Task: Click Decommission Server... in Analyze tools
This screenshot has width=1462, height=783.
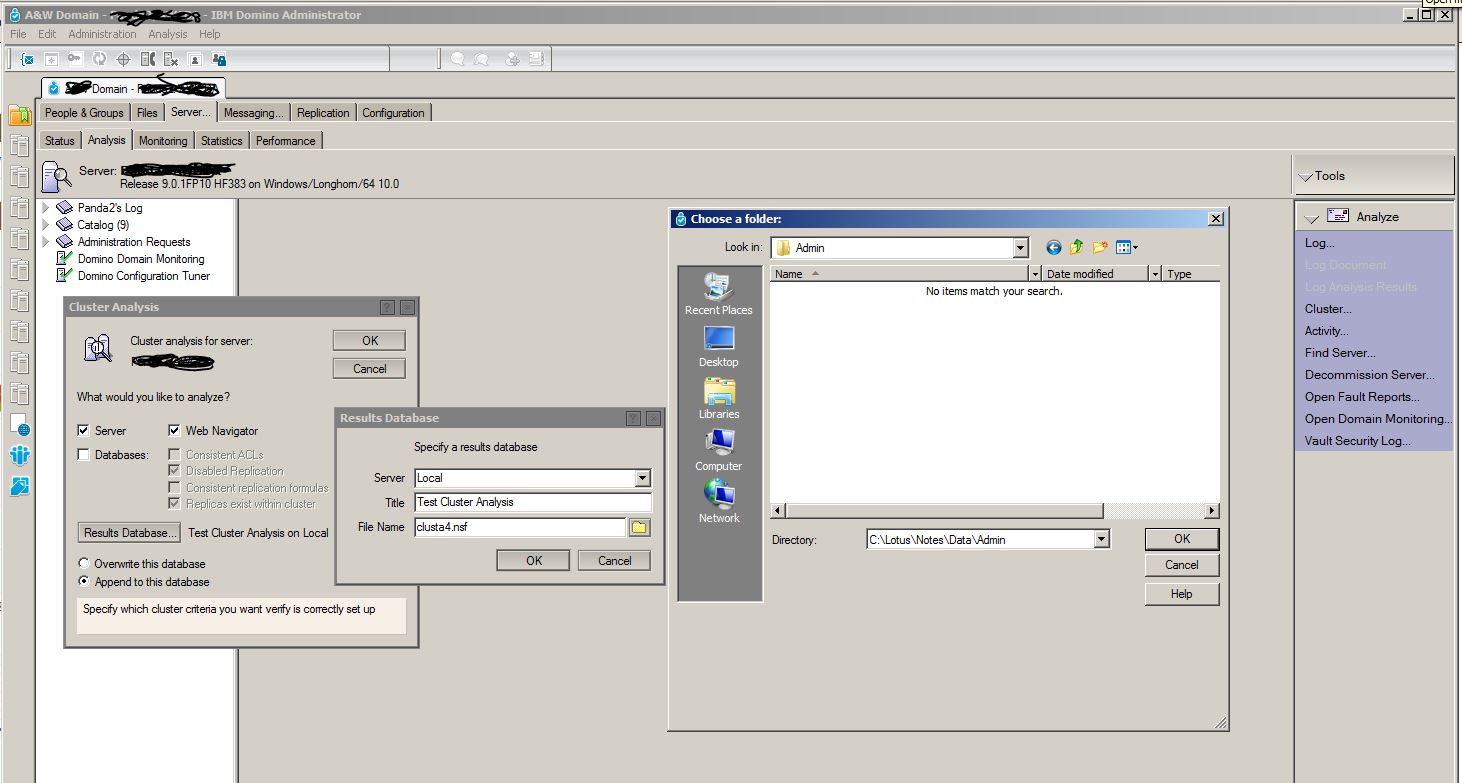Action: 1369,375
